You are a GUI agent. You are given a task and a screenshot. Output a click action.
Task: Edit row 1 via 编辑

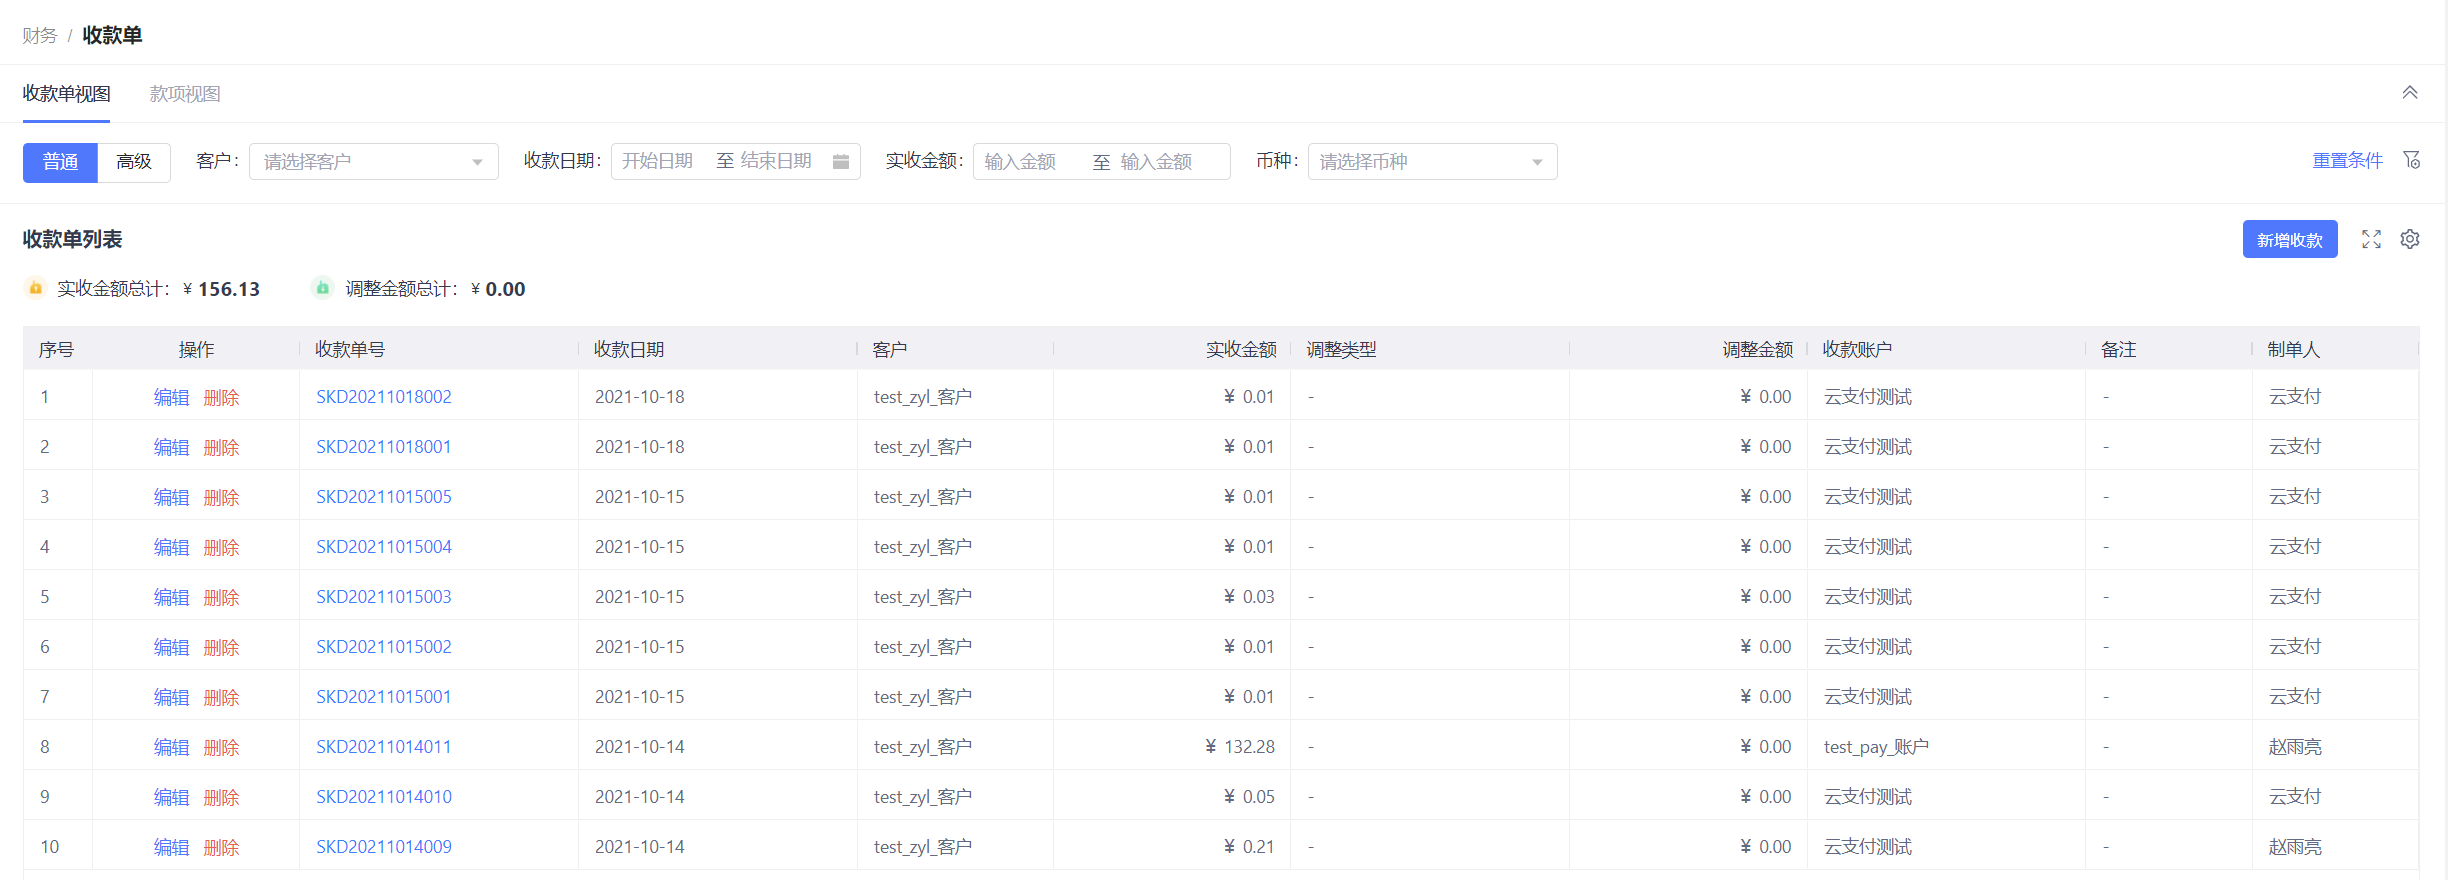[172, 398]
